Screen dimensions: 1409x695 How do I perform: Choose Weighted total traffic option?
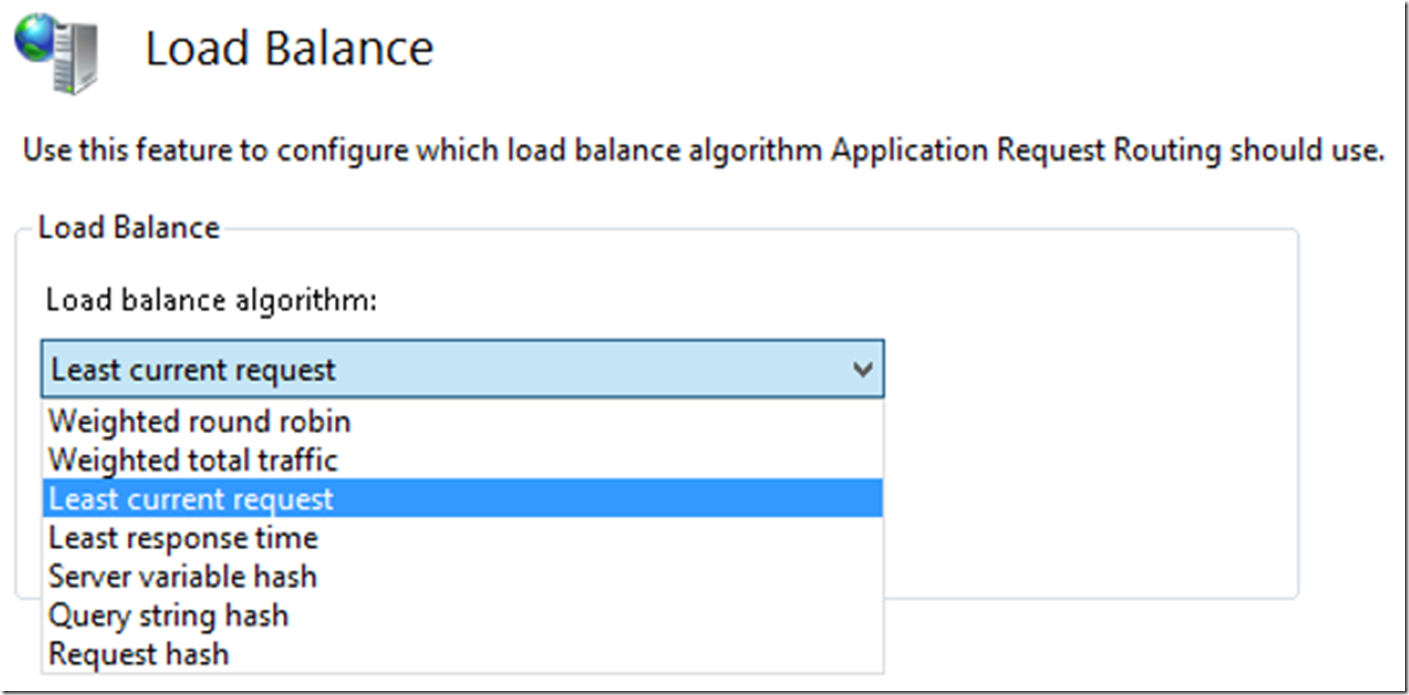(193, 460)
